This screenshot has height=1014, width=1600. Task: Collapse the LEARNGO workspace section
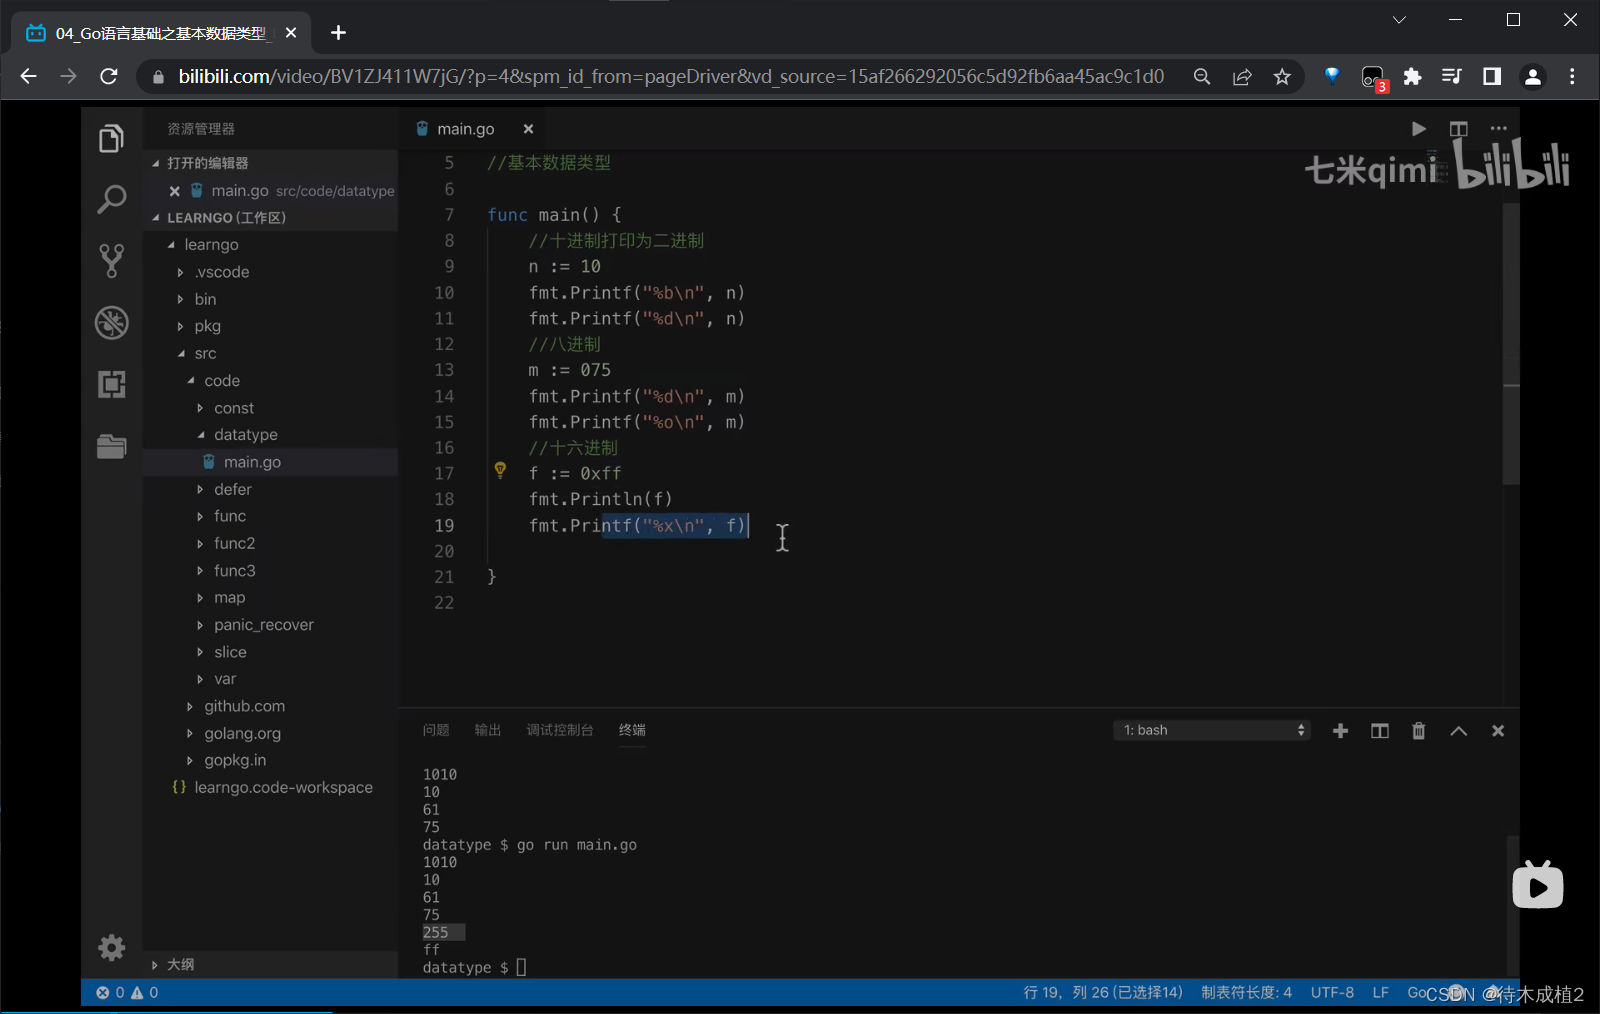pyautogui.click(x=270, y=218)
